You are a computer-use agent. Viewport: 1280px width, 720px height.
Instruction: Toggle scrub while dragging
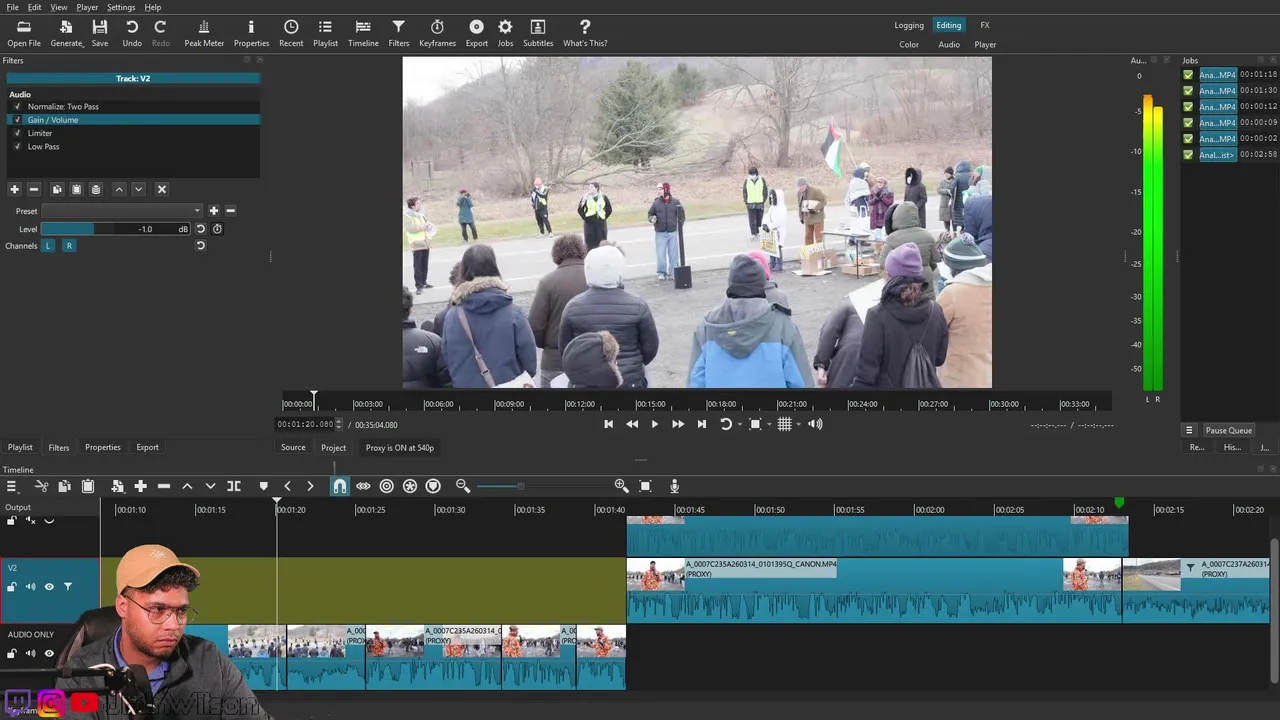pos(363,486)
